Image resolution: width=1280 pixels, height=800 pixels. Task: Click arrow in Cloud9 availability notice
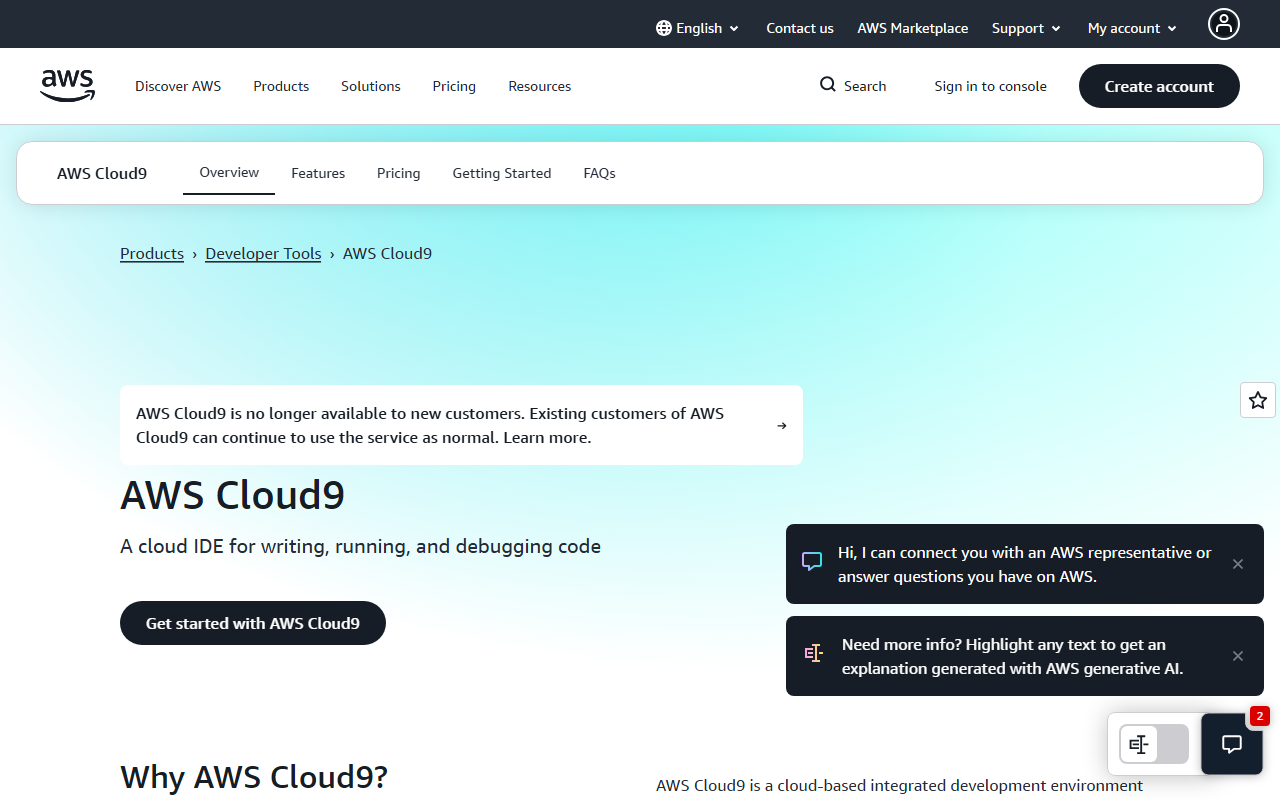(x=782, y=425)
